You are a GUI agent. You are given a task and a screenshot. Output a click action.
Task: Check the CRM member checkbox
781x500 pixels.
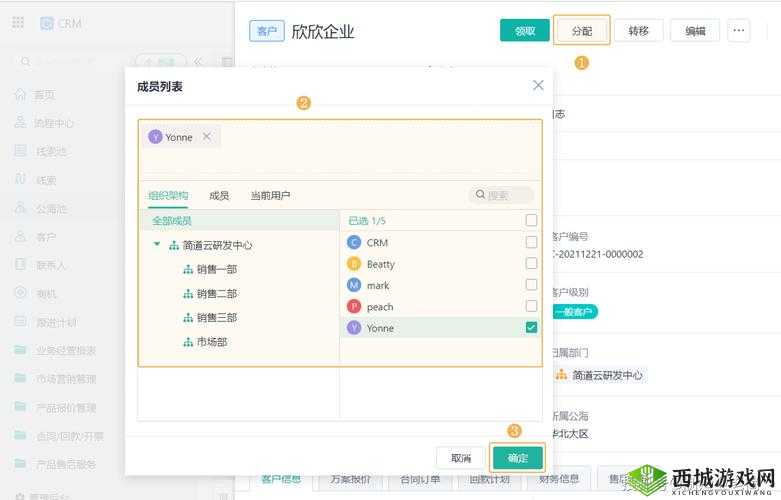[x=531, y=242]
